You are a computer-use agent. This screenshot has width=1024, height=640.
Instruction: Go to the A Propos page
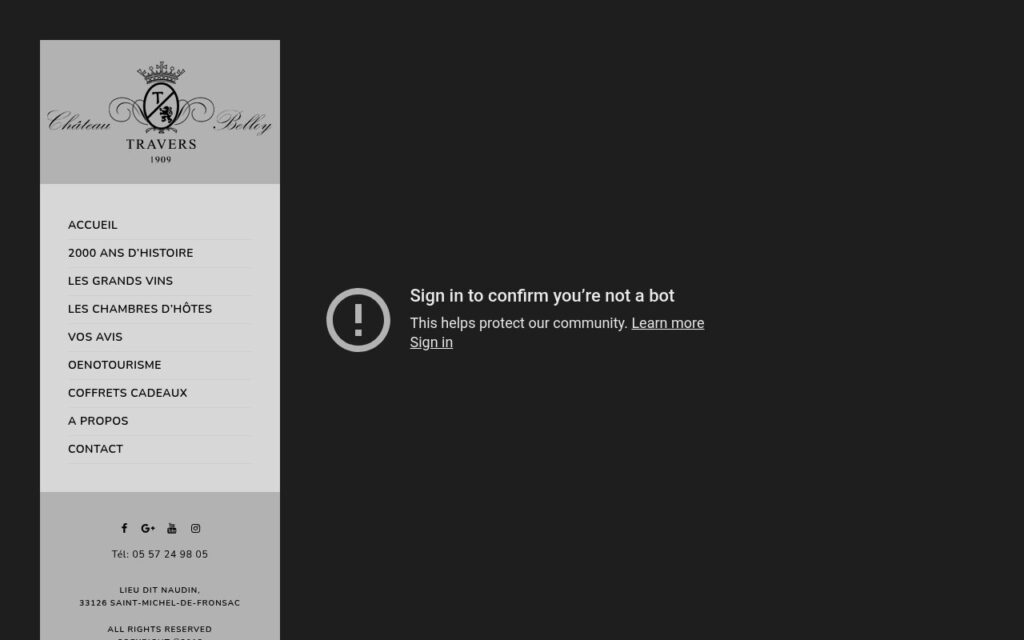98,421
